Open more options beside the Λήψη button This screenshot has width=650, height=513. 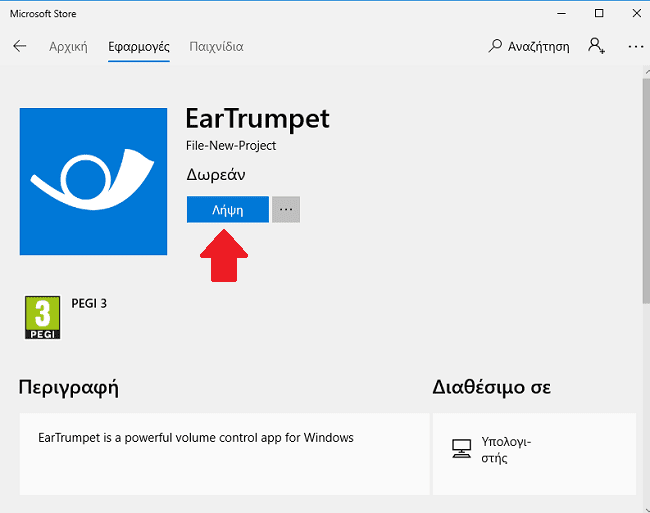coord(286,210)
